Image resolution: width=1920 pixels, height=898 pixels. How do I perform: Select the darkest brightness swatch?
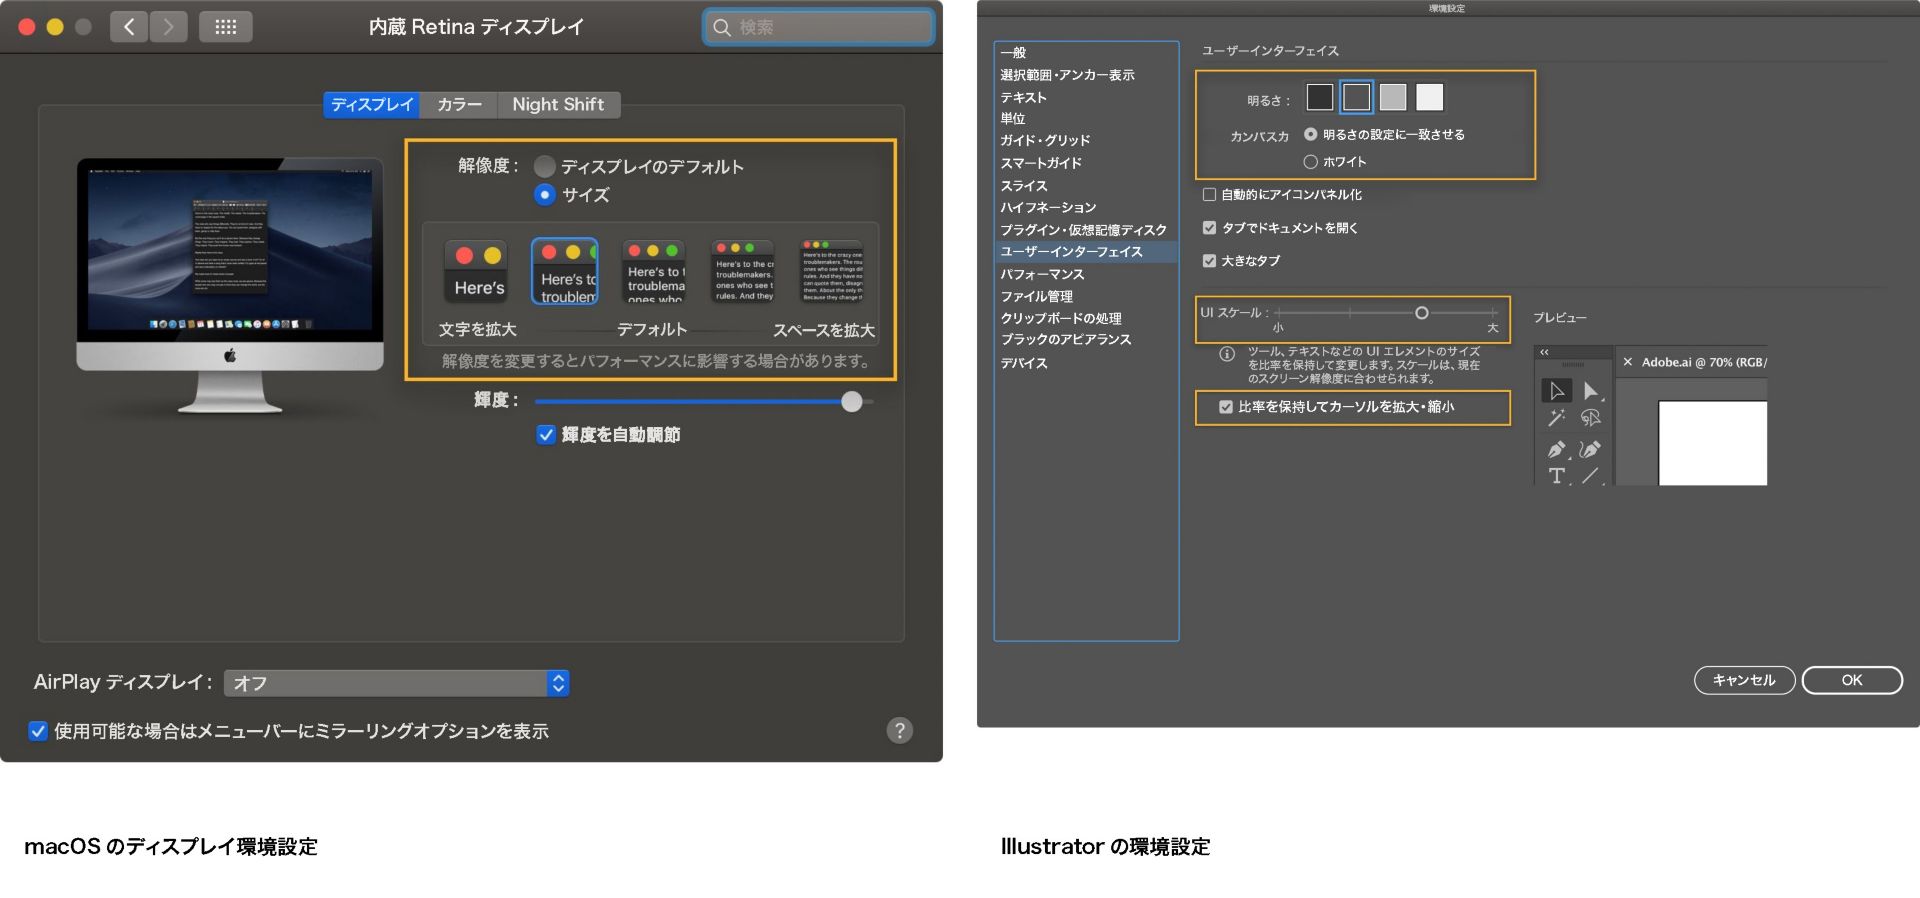coord(1320,97)
